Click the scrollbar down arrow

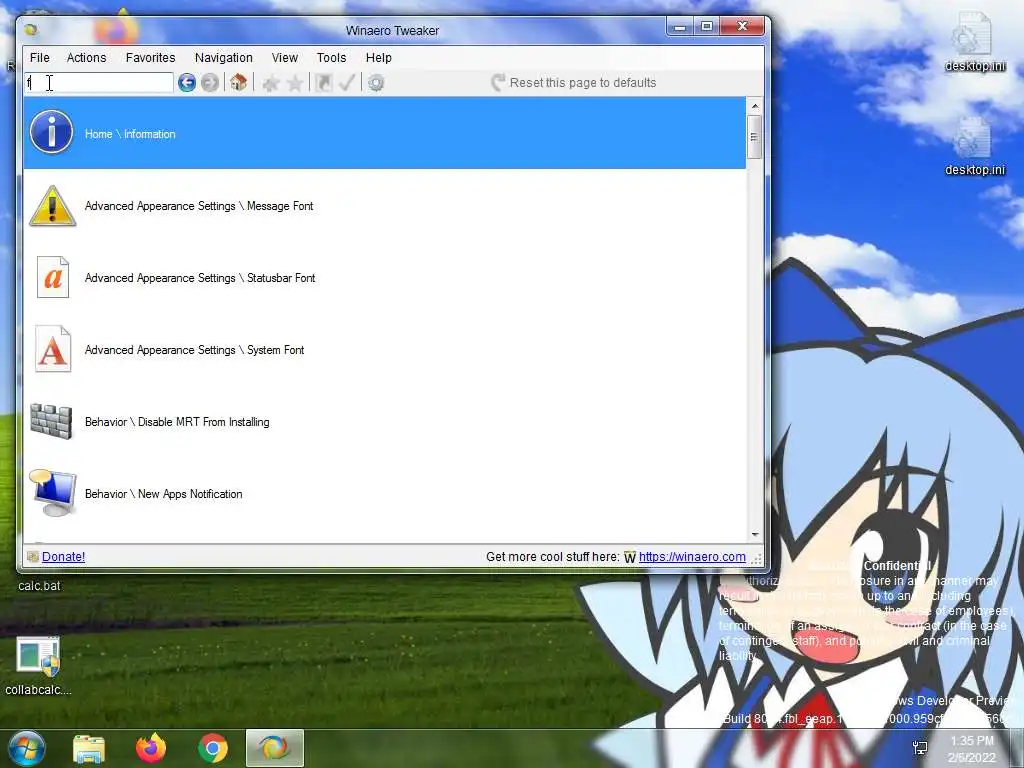[755, 534]
